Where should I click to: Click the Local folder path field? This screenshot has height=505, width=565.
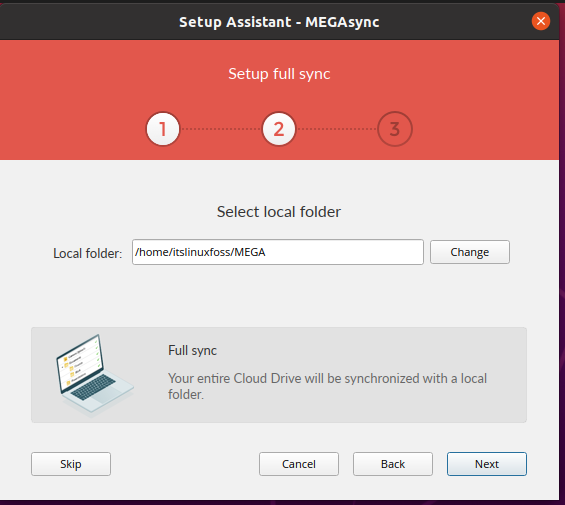click(278, 252)
